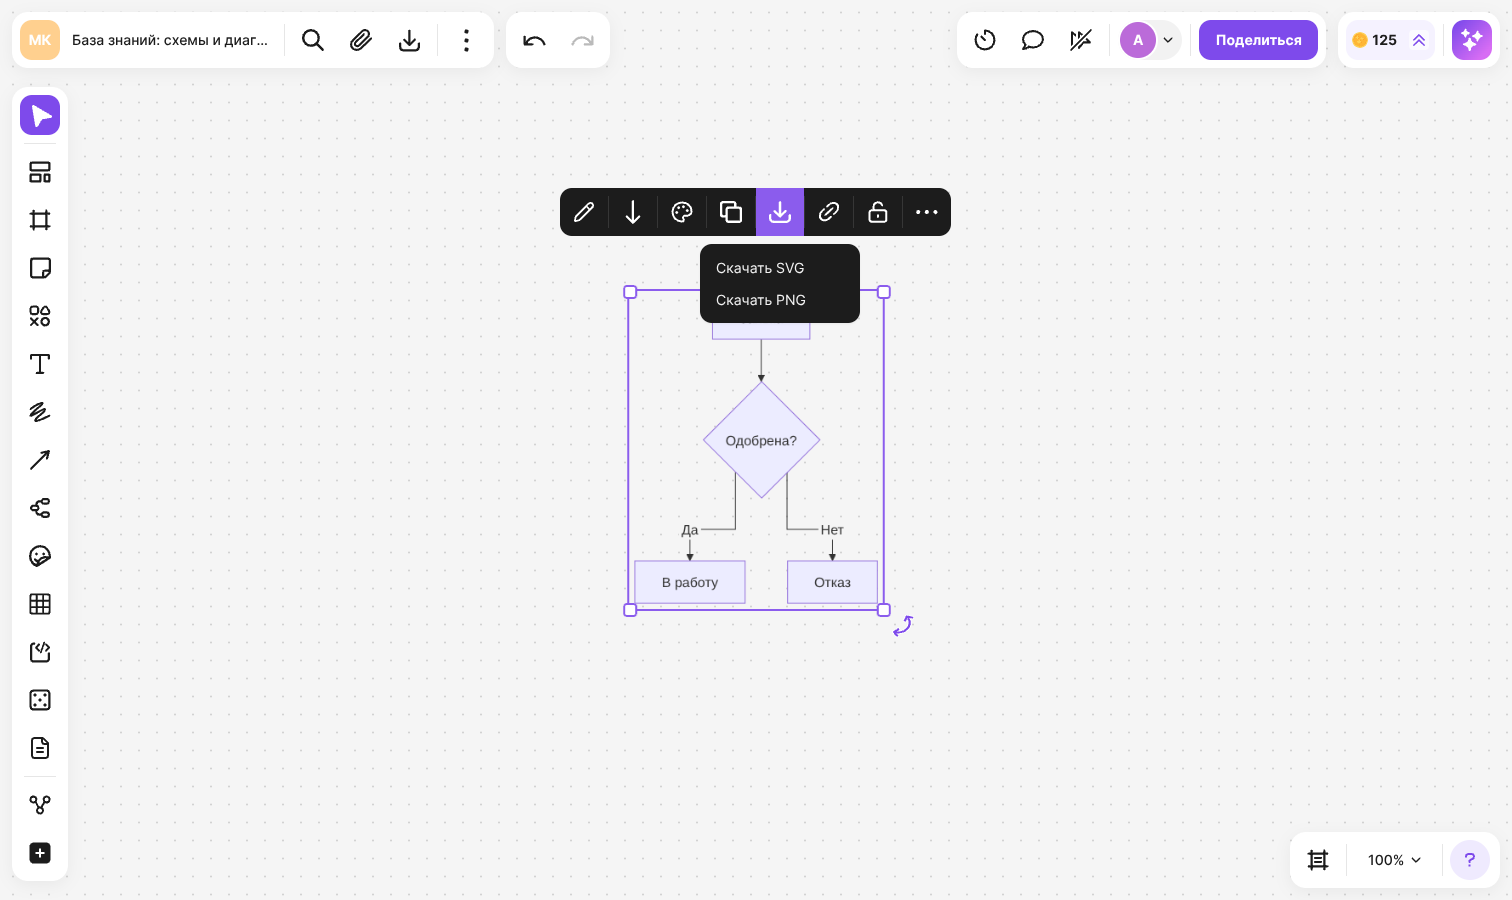
Task: Open the code embed tool
Action: 40,652
